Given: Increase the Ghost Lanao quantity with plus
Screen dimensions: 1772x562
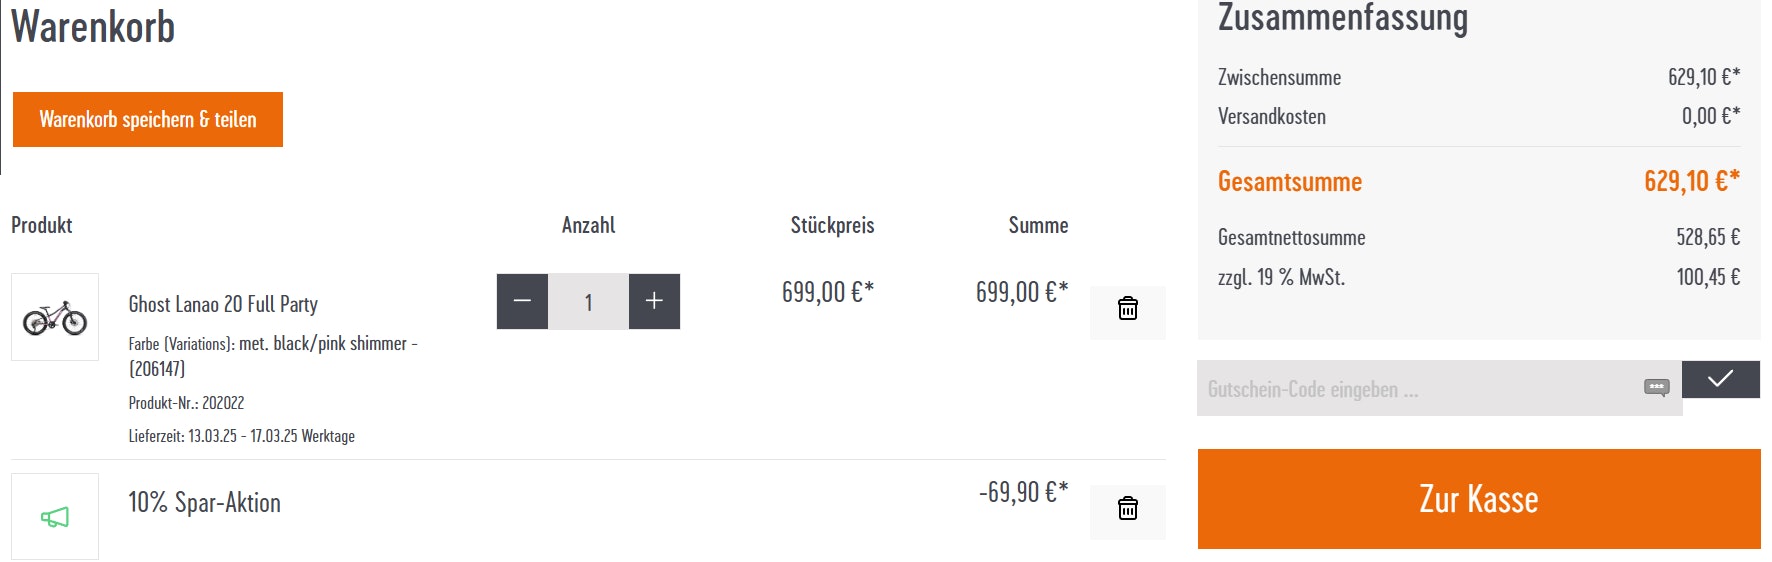Looking at the screenshot, I should 654,301.
